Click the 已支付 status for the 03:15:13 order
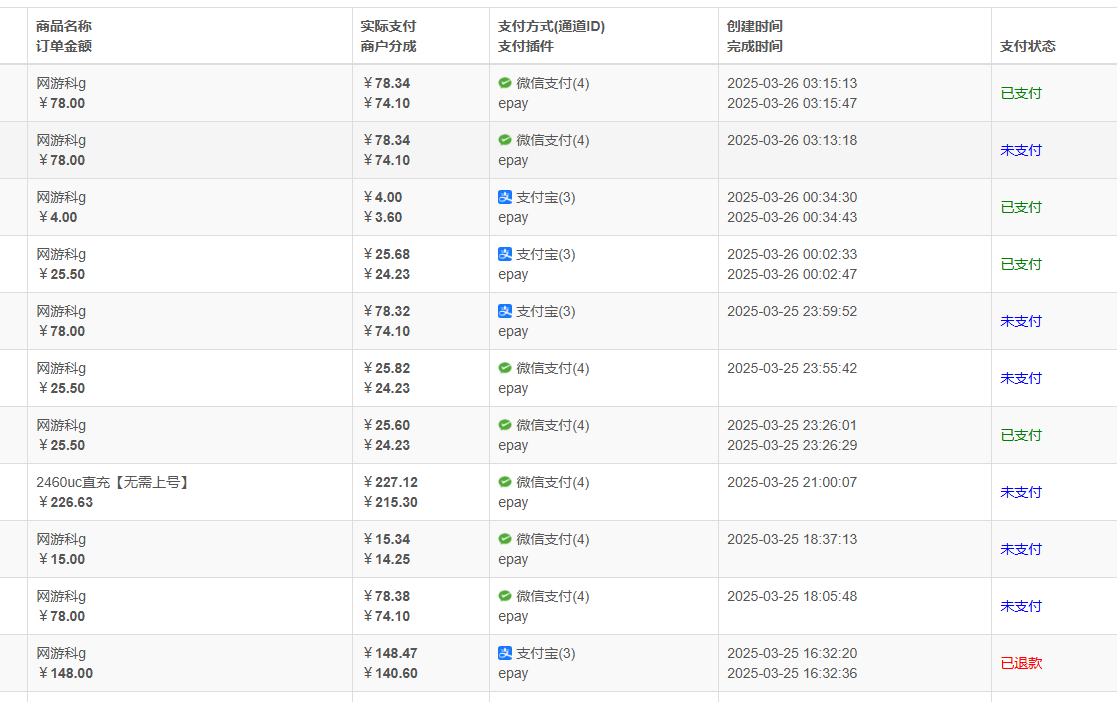 (1021, 94)
